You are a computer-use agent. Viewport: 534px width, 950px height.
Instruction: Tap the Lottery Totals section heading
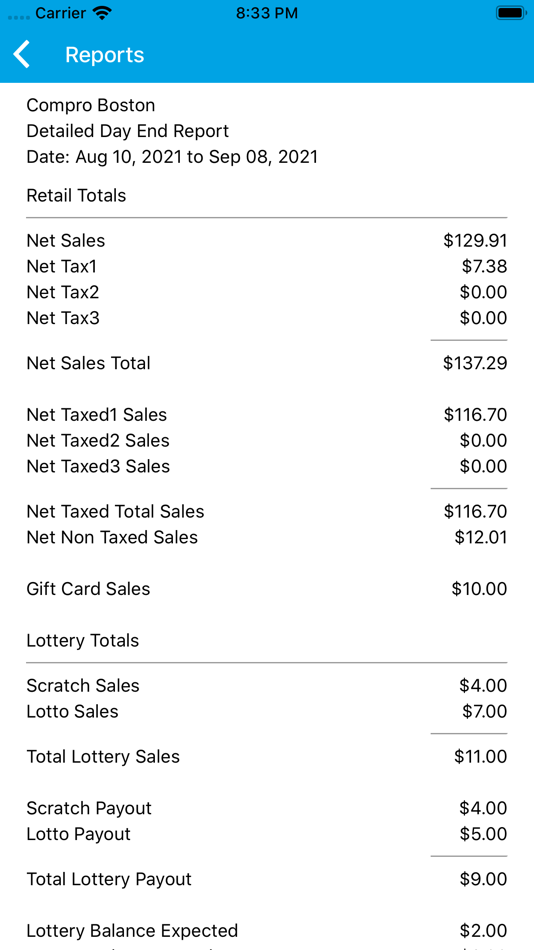[83, 641]
